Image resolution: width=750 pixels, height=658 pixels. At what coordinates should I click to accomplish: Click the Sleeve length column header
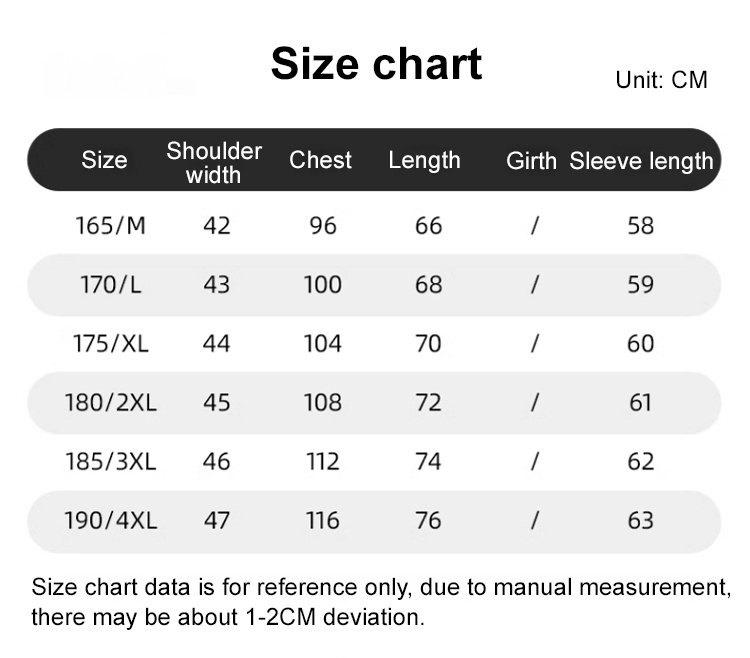[641, 161]
